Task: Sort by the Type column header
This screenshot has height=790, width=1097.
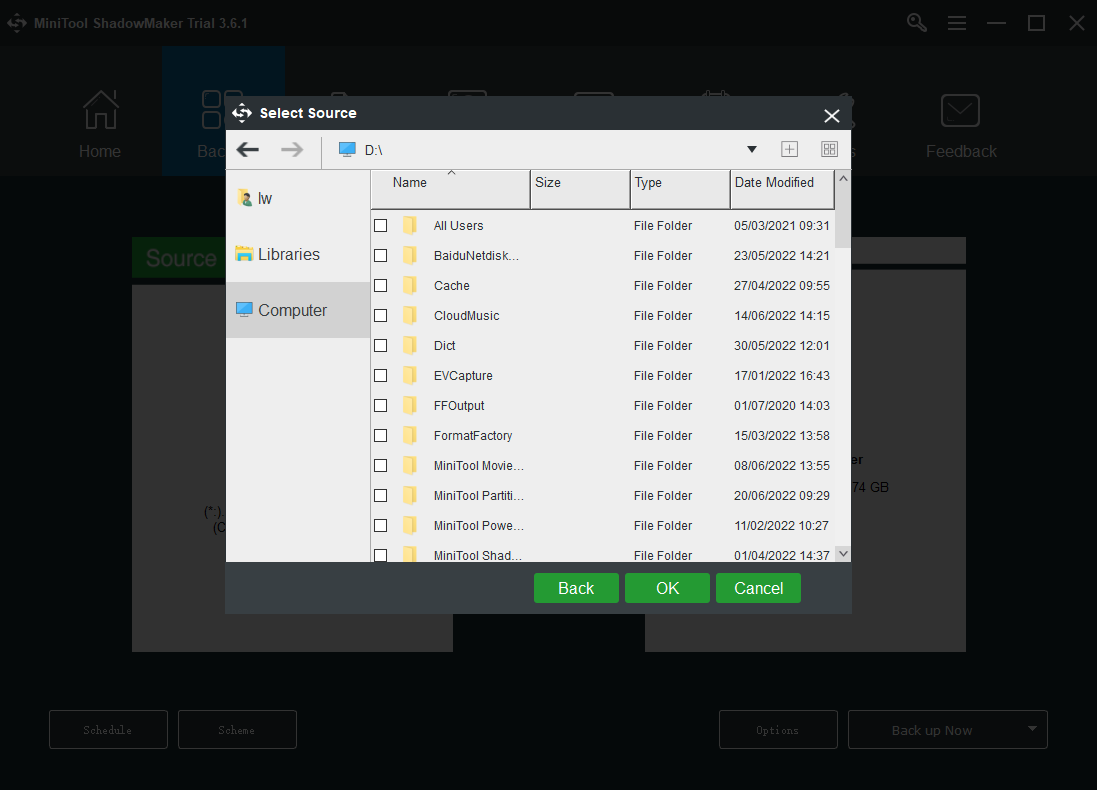Action: tap(680, 189)
